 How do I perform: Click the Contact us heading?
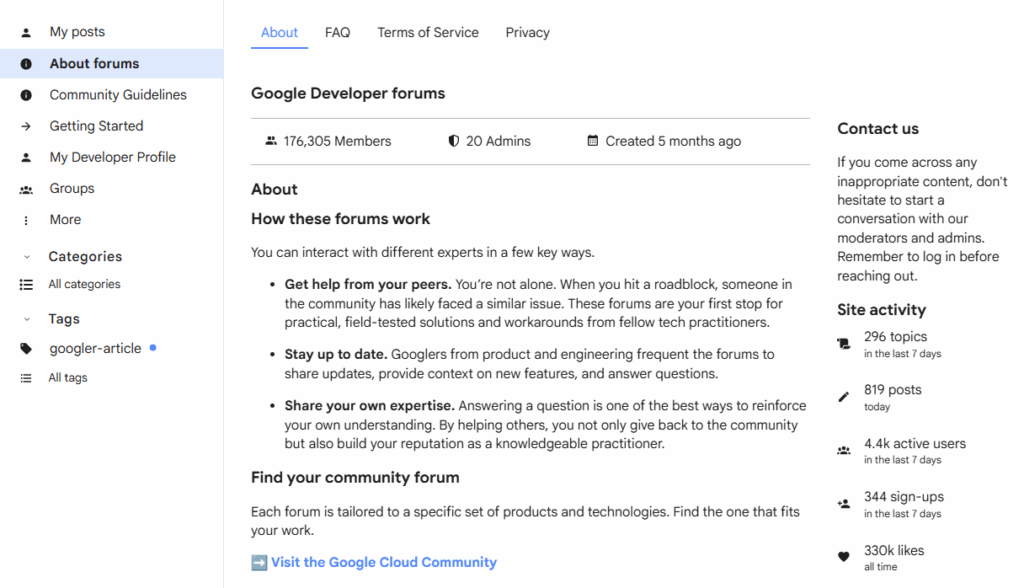tap(878, 129)
